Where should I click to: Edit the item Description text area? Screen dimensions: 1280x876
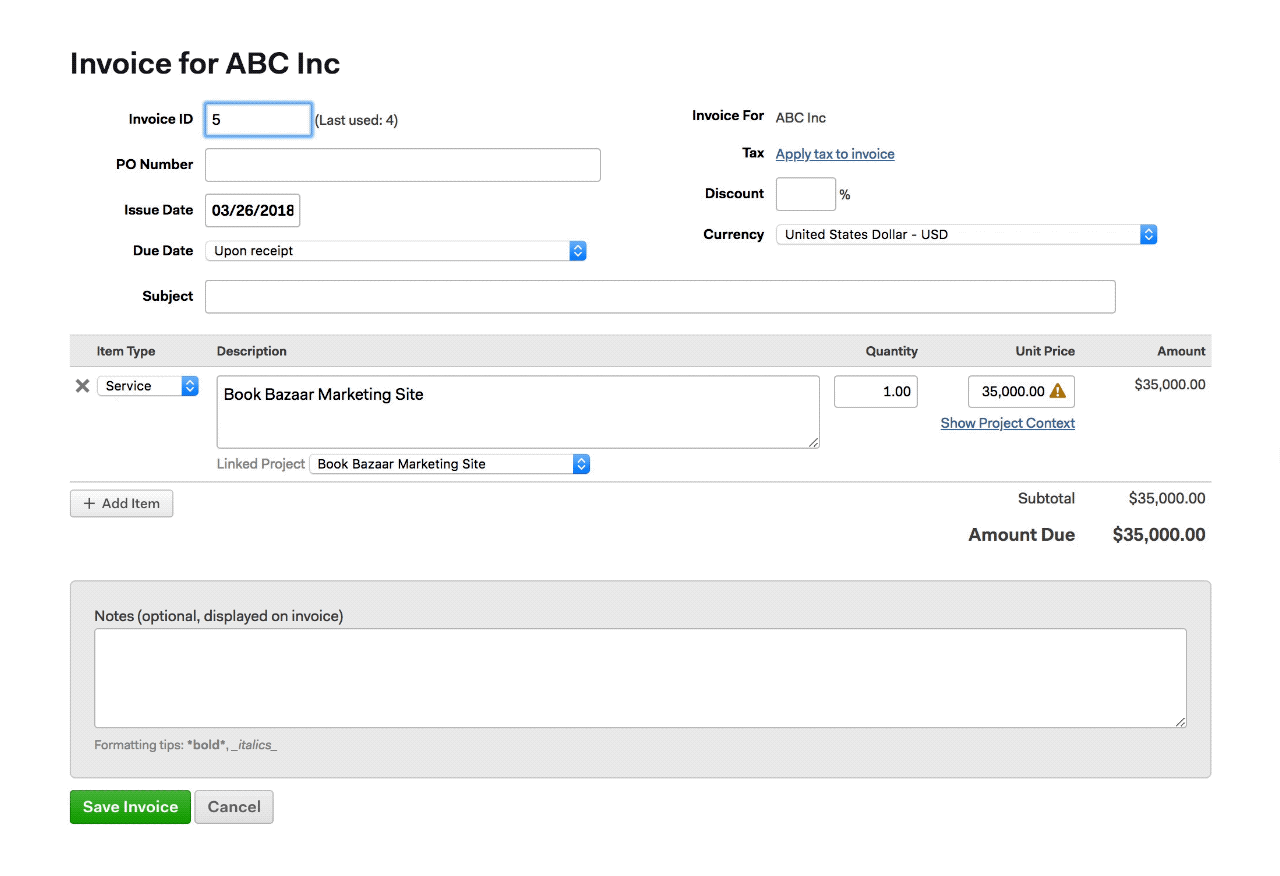coord(517,412)
